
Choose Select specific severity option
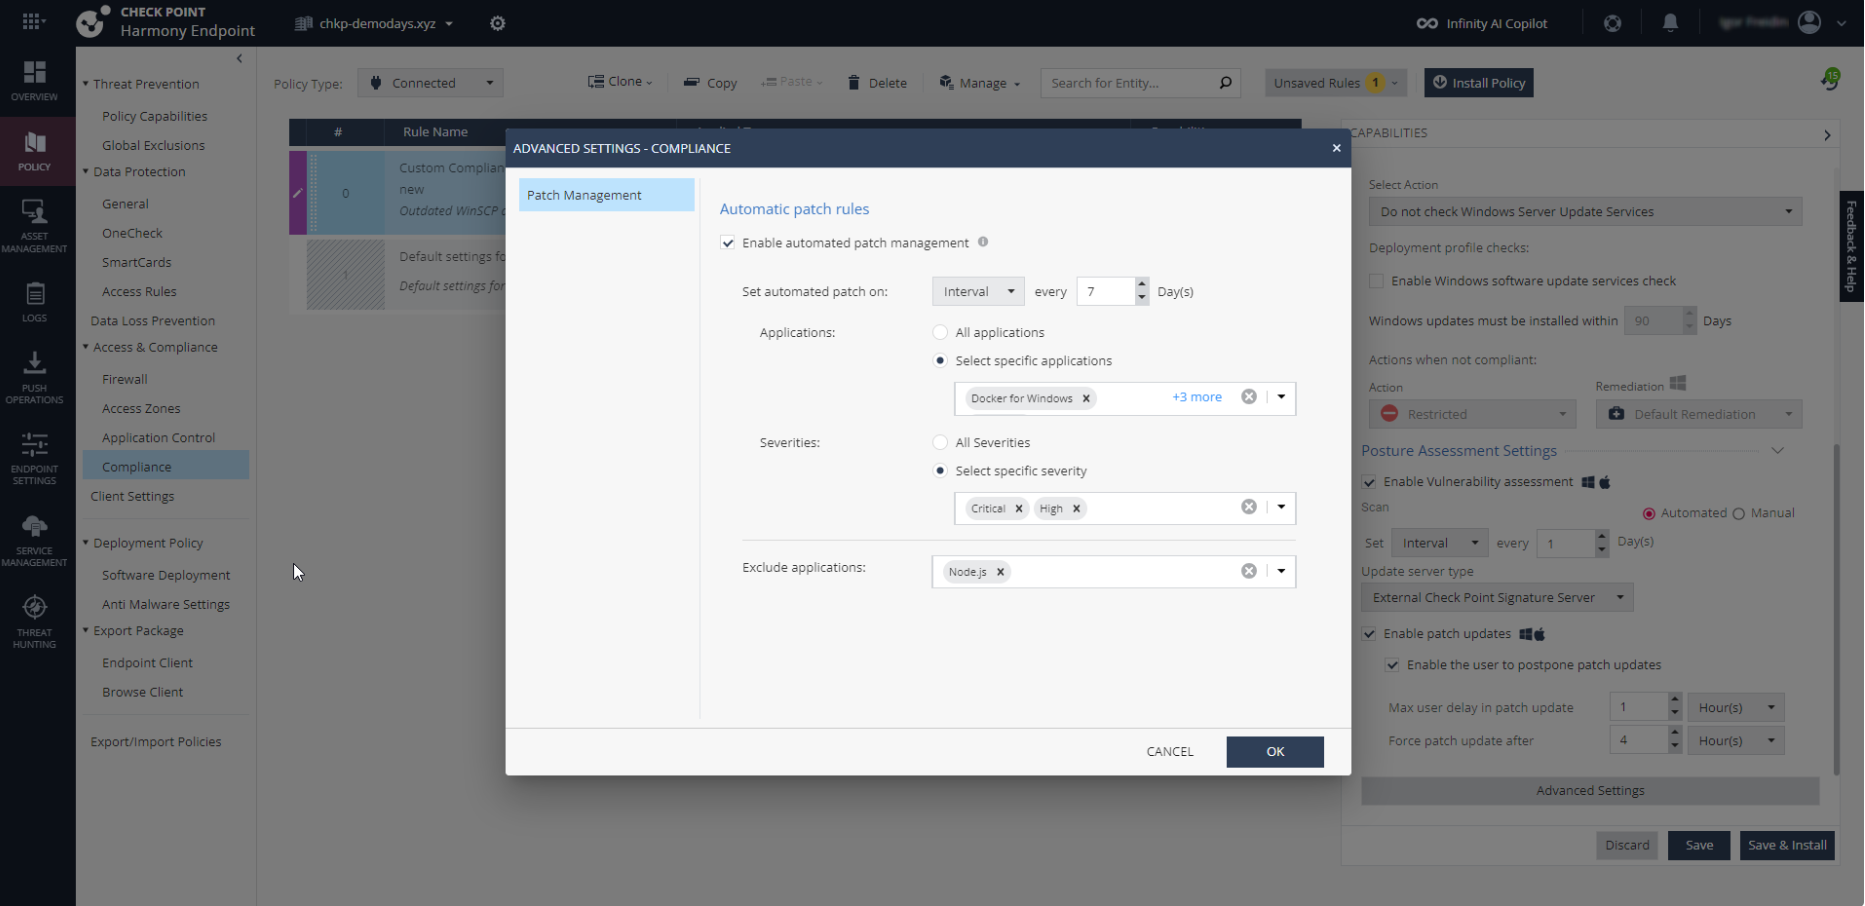tap(940, 470)
